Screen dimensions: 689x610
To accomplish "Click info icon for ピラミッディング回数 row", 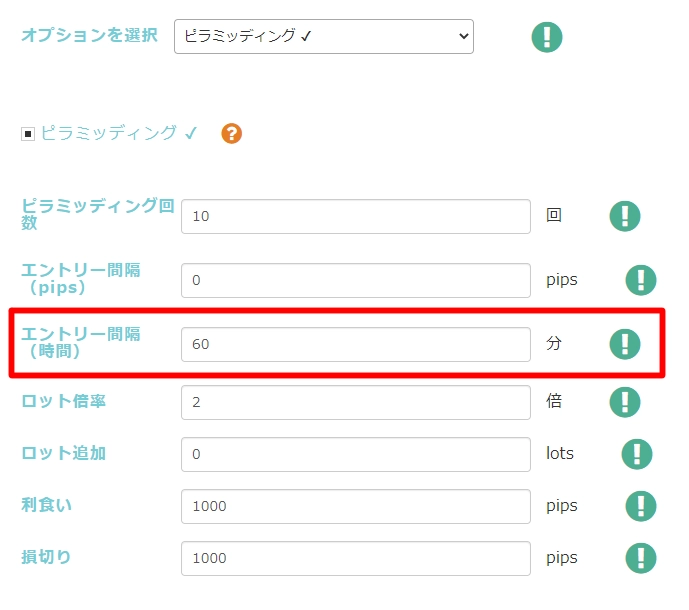I will pyautogui.click(x=625, y=216).
